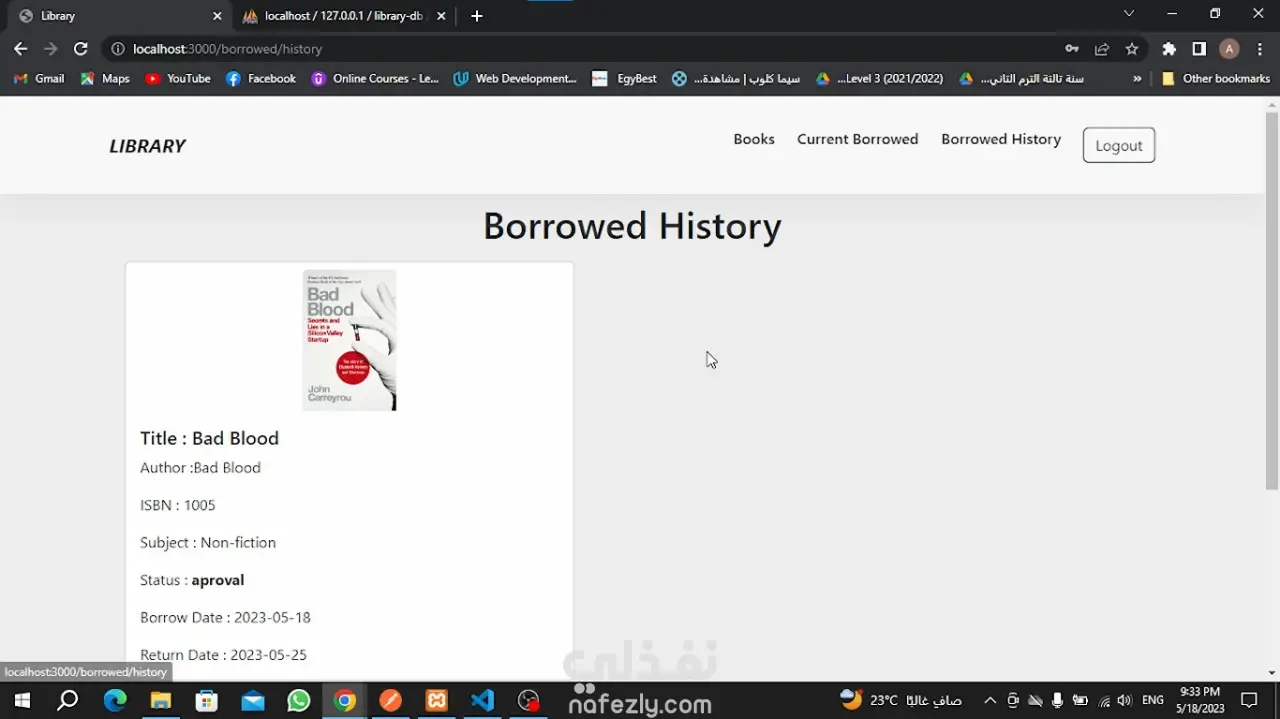Image resolution: width=1280 pixels, height=719 pixels.
Task: Launch OBS Studio from the taskbar
Action: (x=528, y=700)
